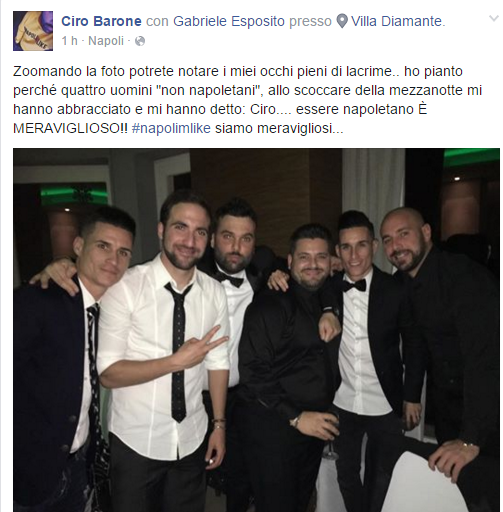Open the group photo in viewer

256,330
